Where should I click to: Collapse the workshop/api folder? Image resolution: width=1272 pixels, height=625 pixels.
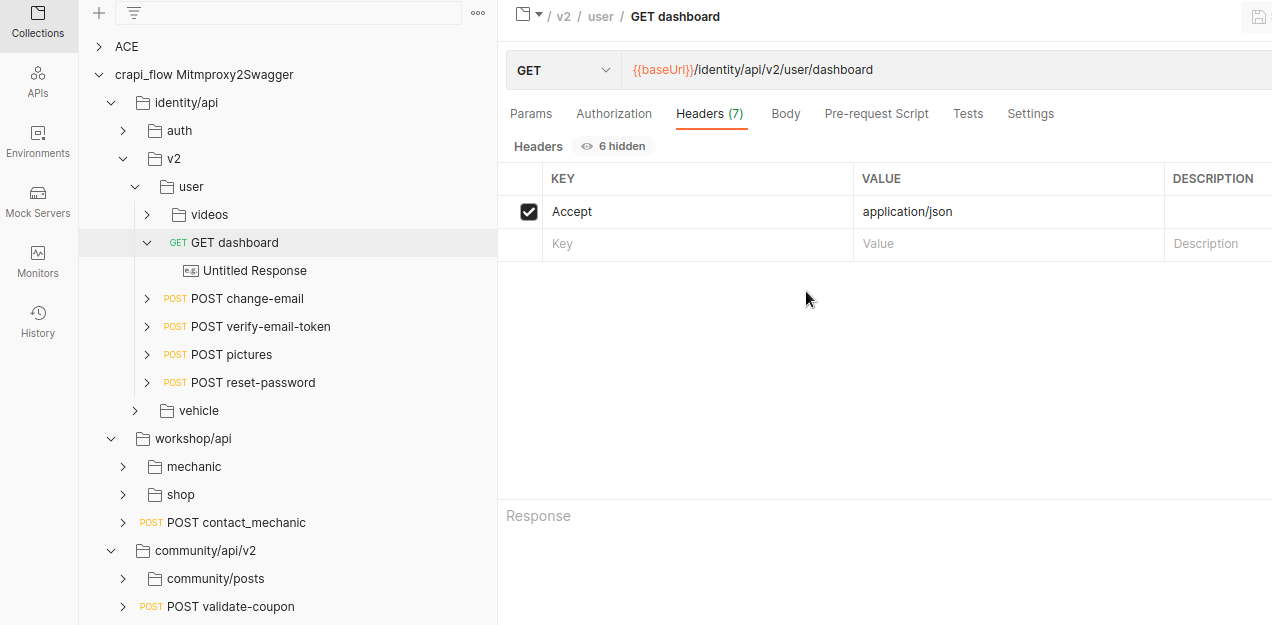pyautogui.click(x=111, y=439)
